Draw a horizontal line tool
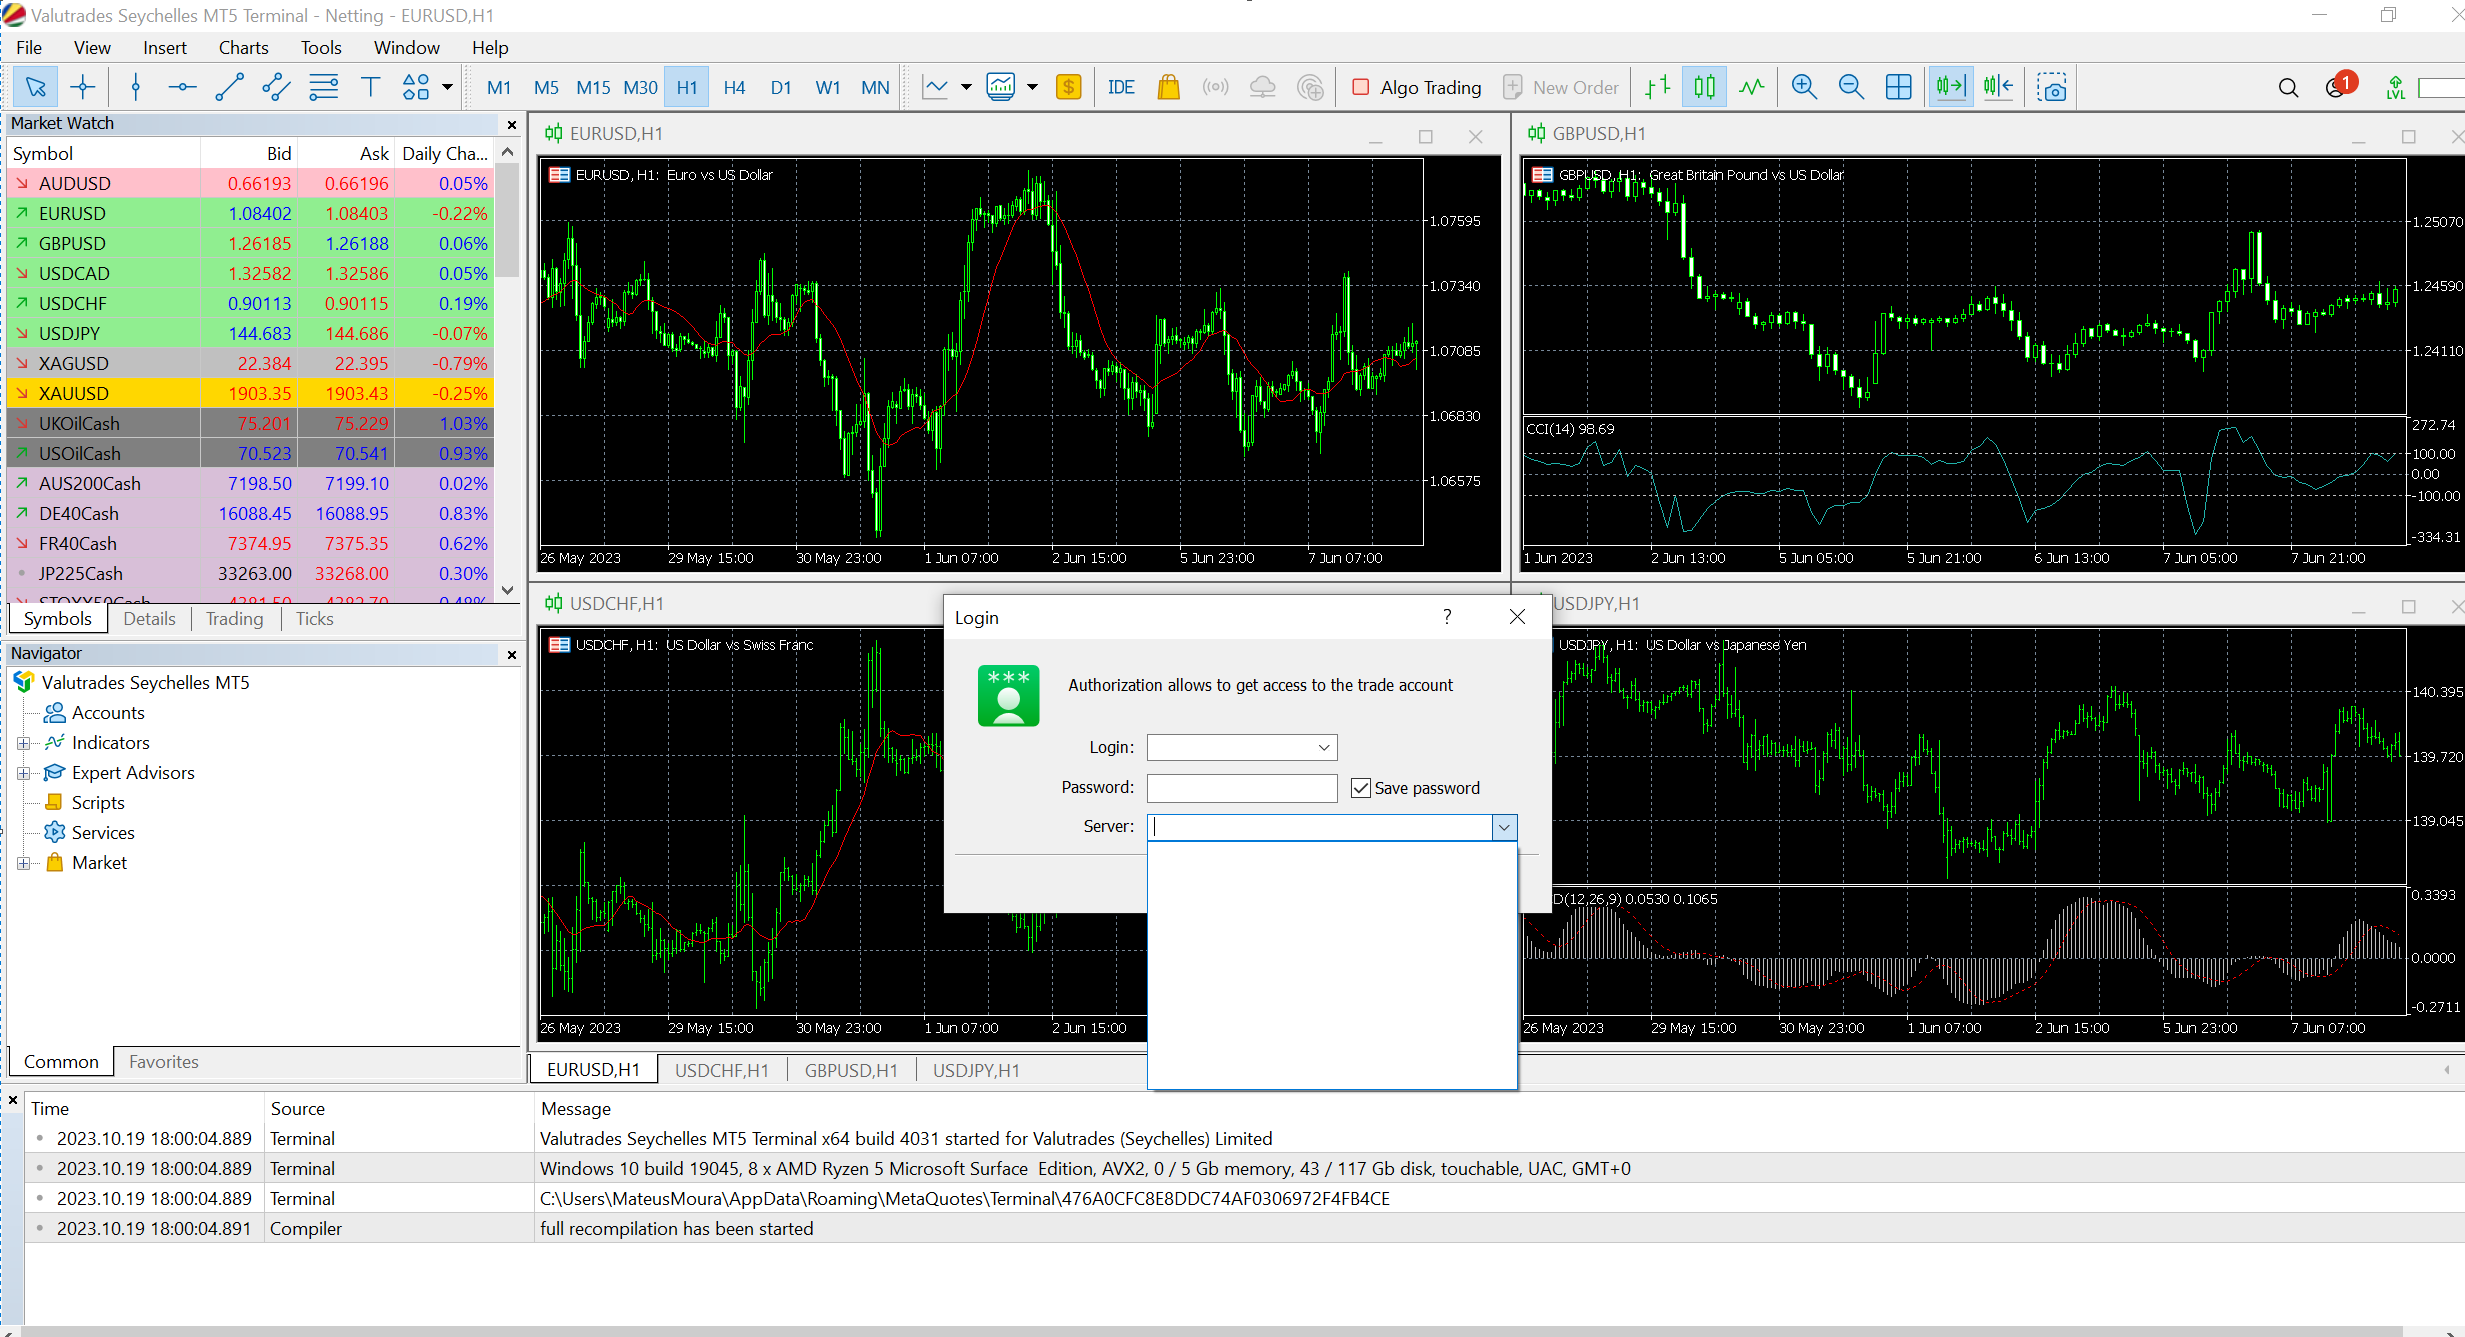The image size is (2465, 1337). coord(182,88)
